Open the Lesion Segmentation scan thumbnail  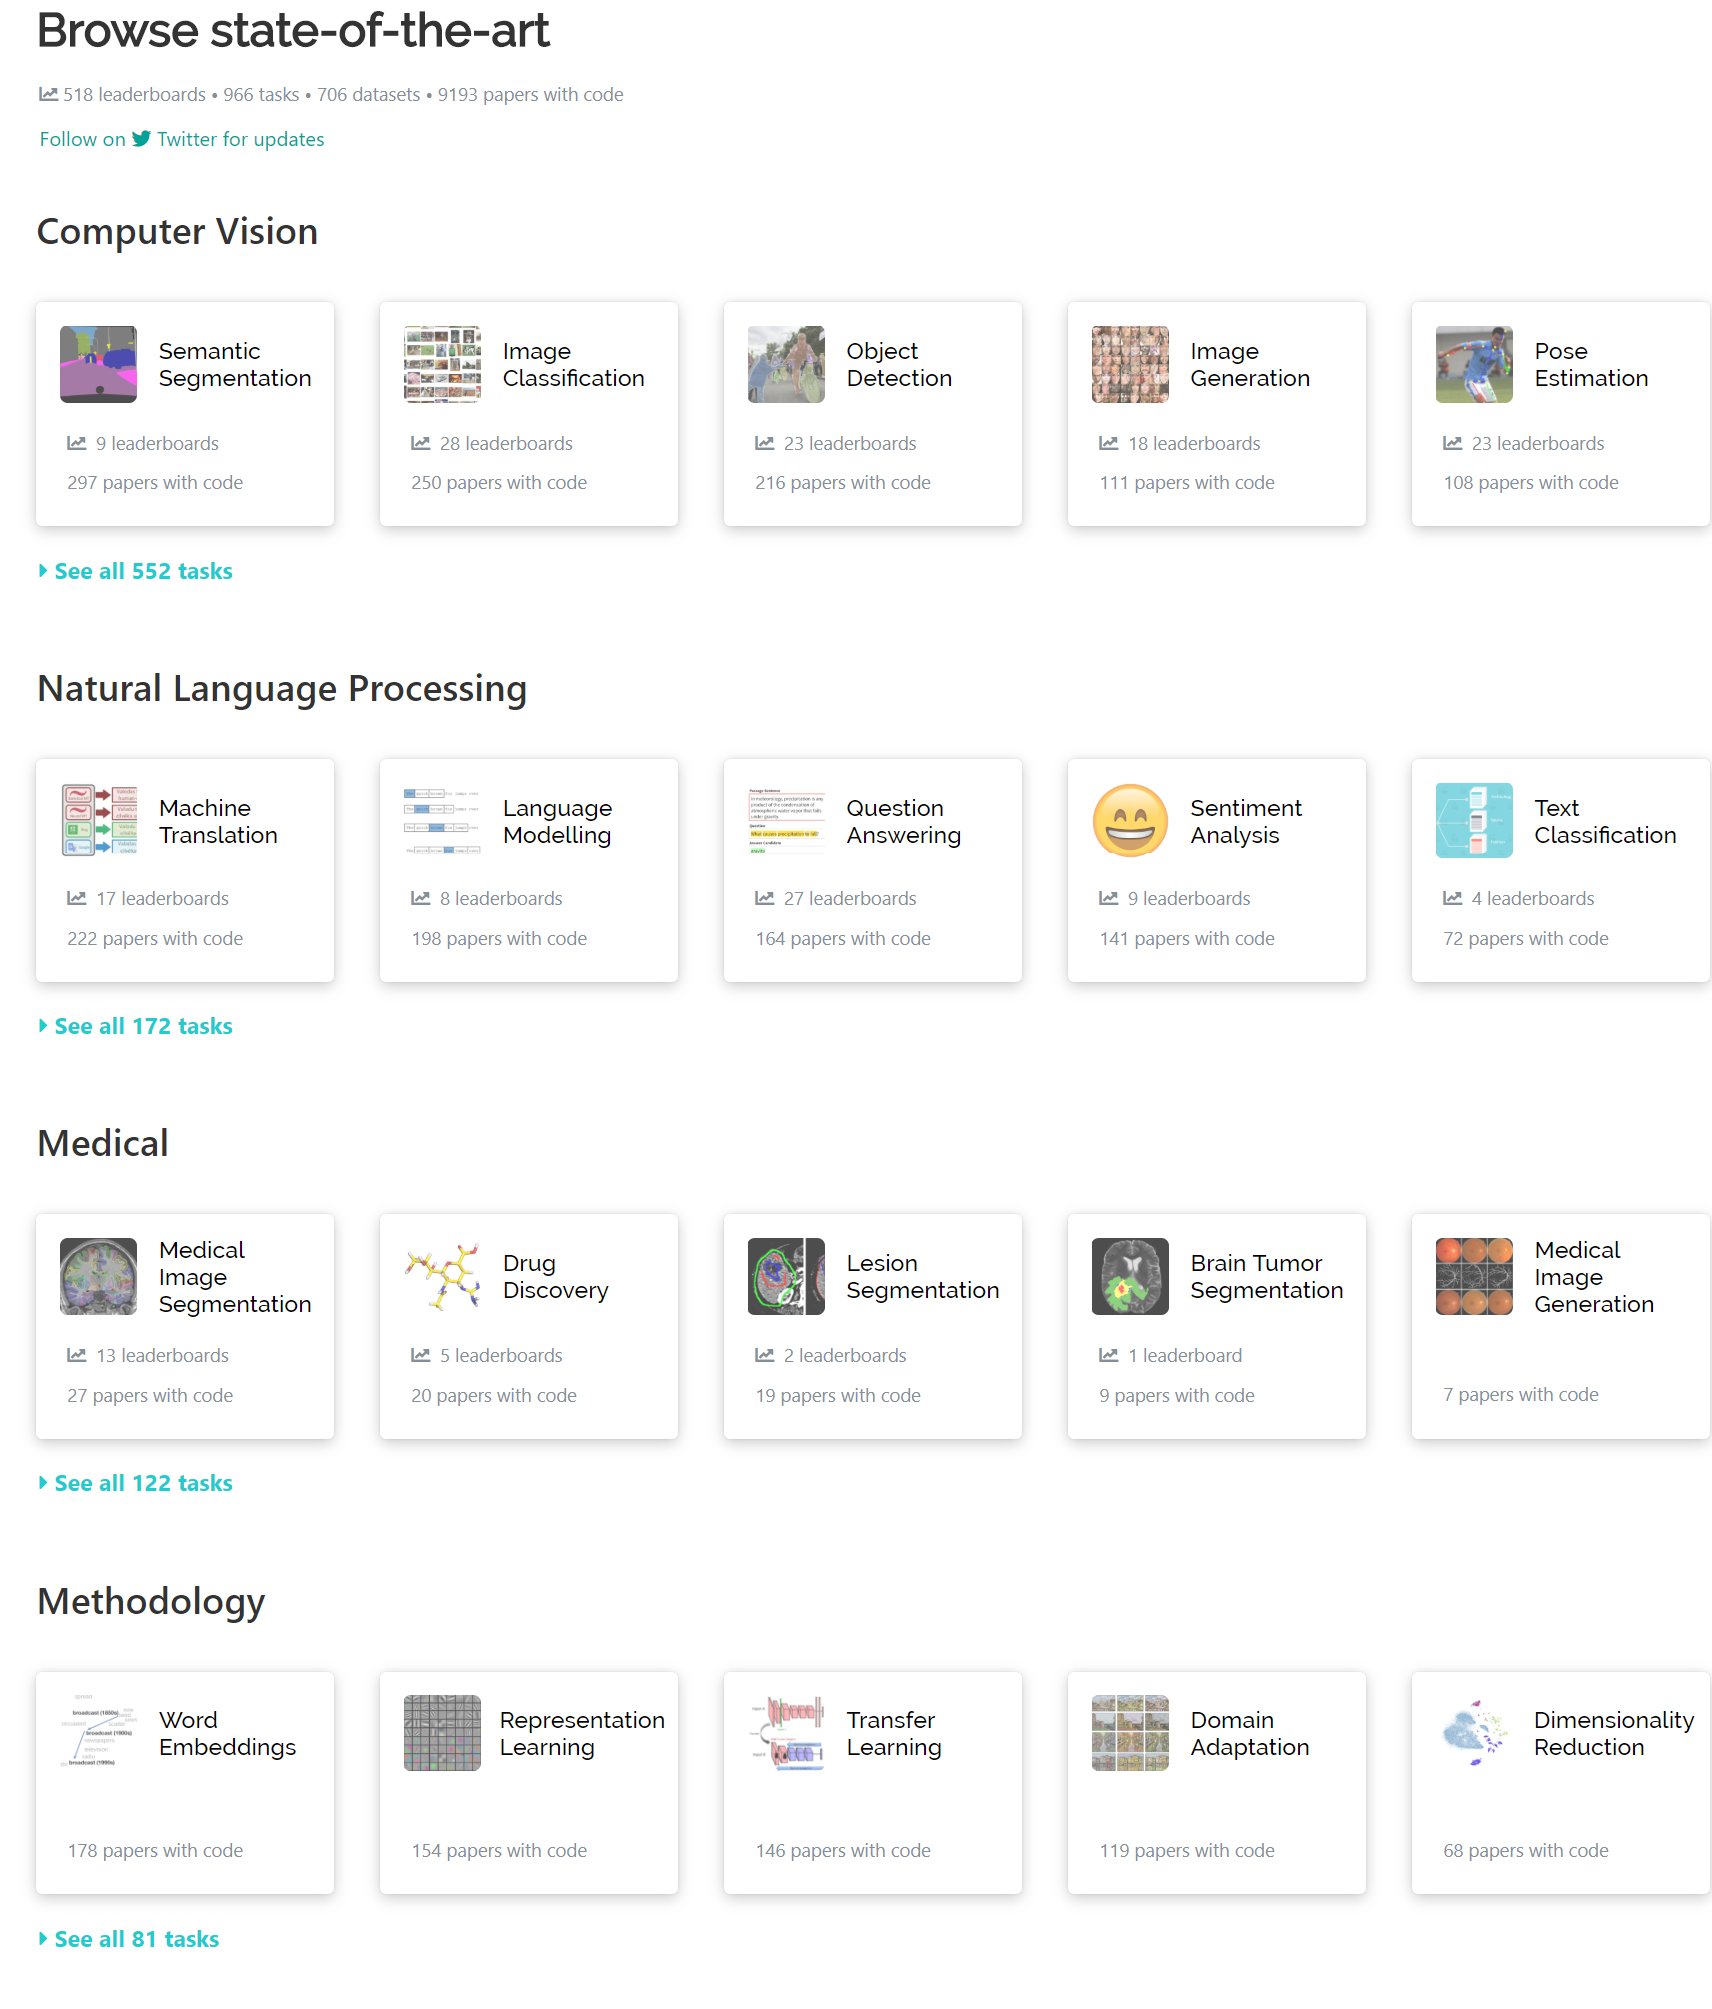pos(786,1276)
